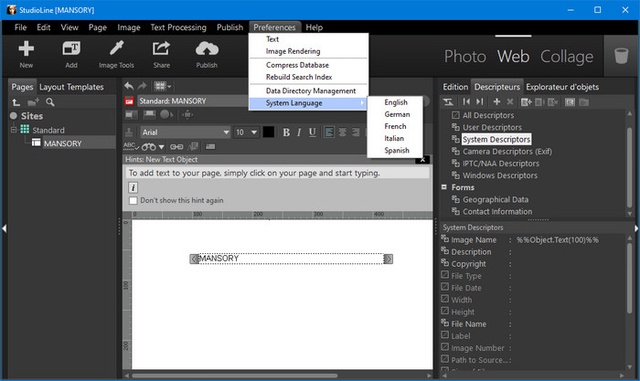Go to last descriptor arrow icon
640x381 pixels.
[x=480, y=102]
